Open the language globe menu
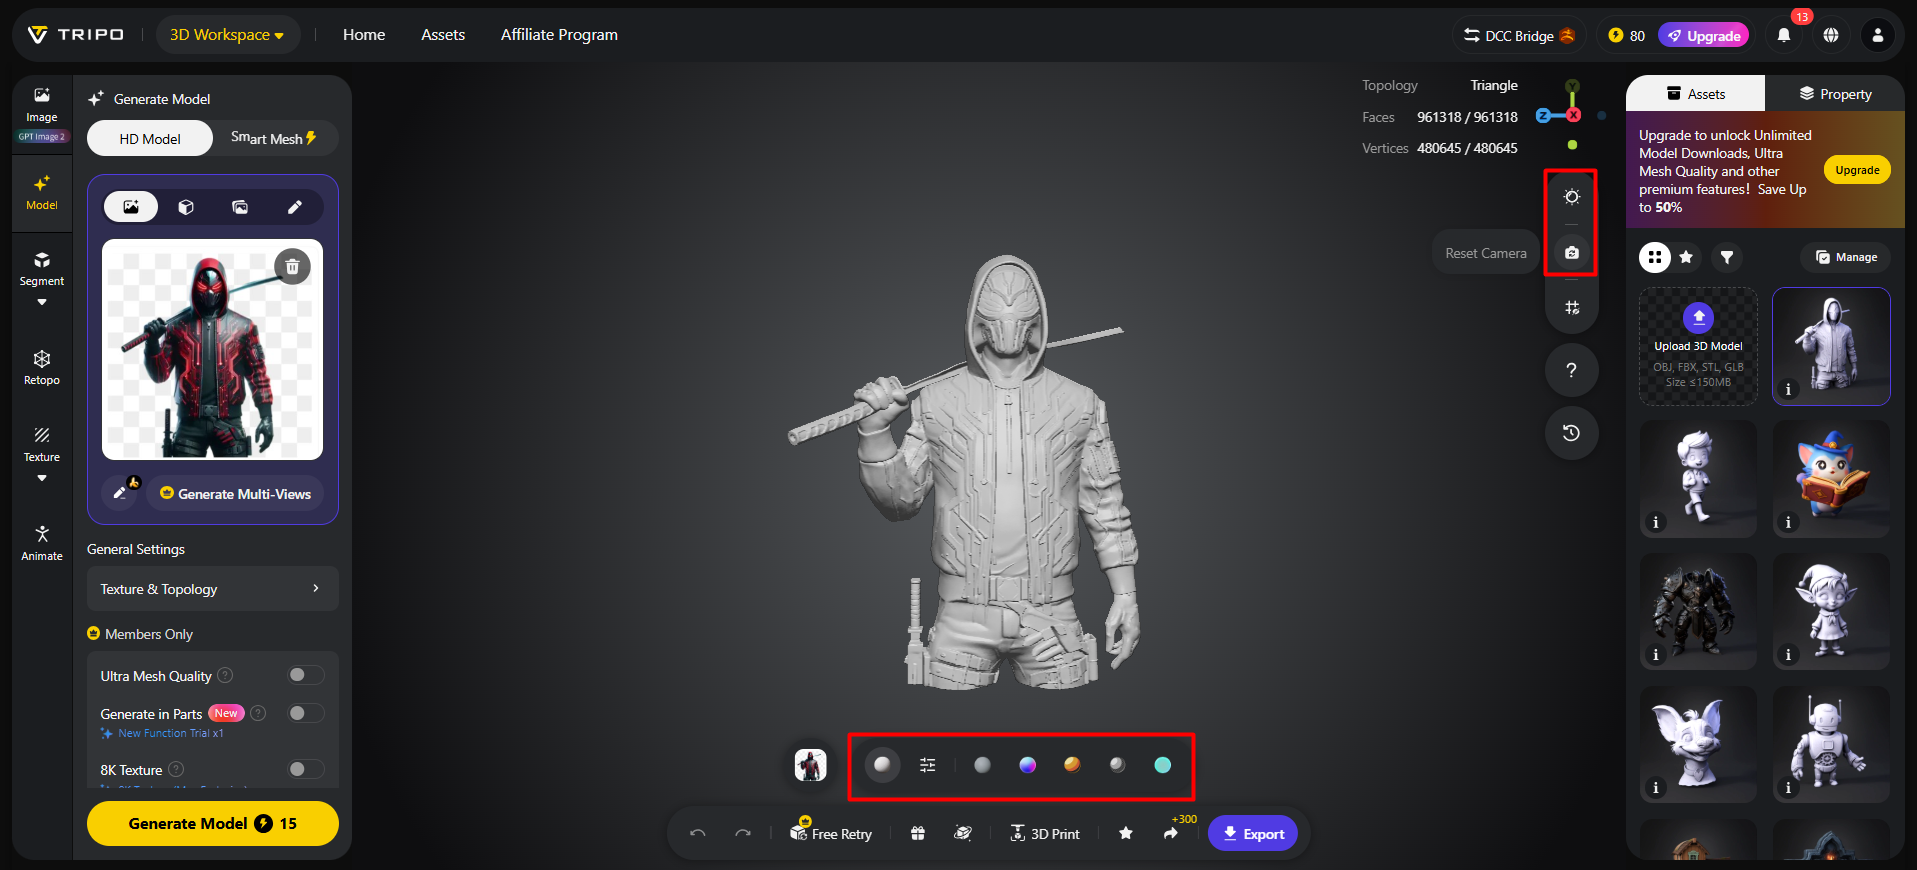Image resolution: width=1917 pixels, height=870 pixels. 1831,35
